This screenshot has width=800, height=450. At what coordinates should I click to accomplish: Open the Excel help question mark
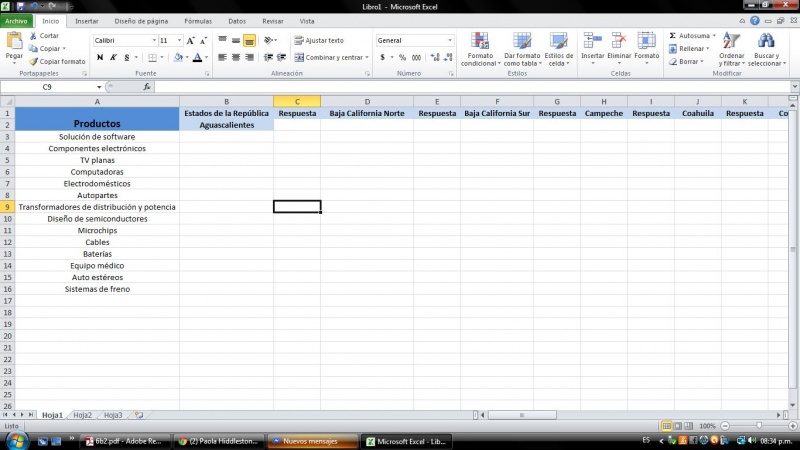point(756,20)
